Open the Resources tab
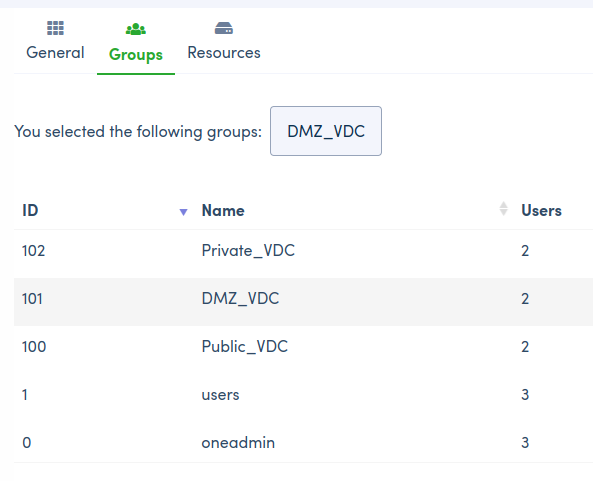 pyautogui.click(x=224, y=41)
